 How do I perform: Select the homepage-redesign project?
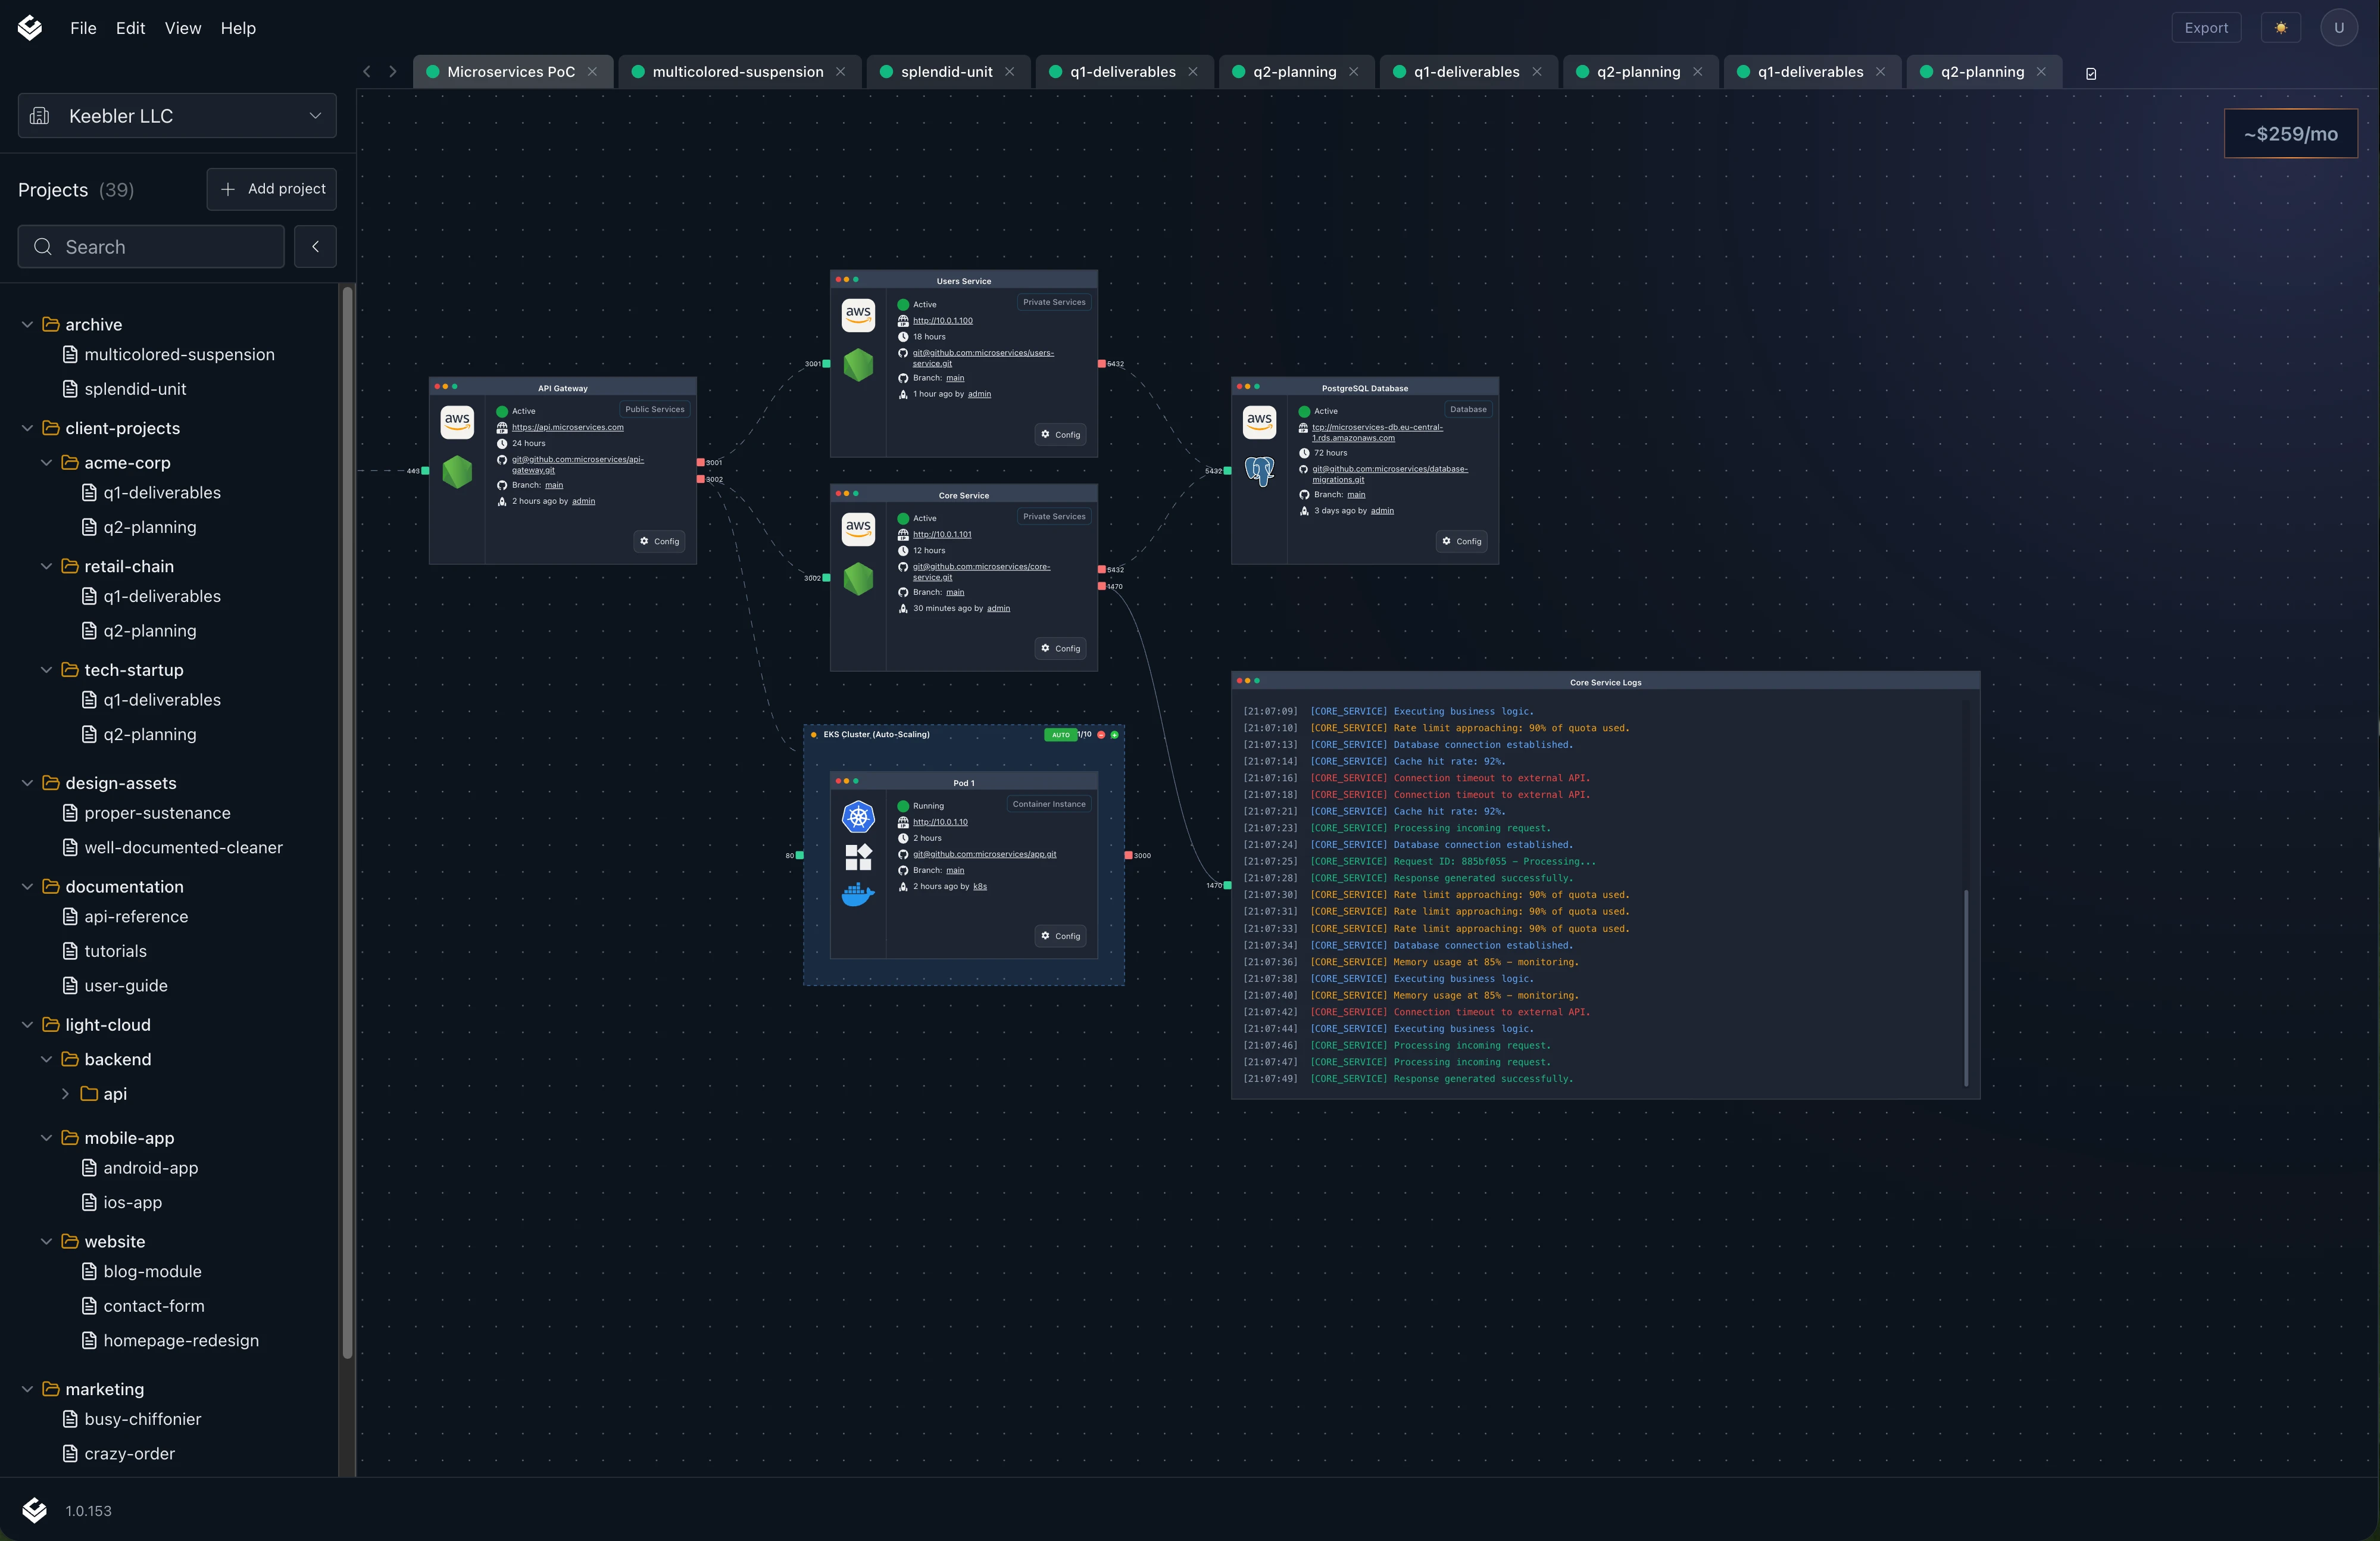[181, 1340]
